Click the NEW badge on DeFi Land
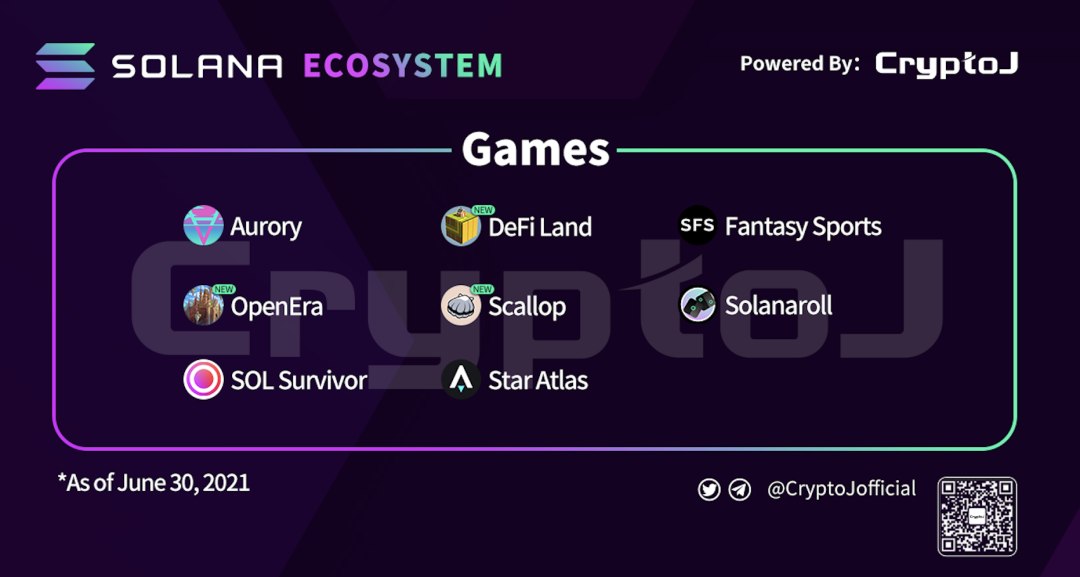 point(482,211)
